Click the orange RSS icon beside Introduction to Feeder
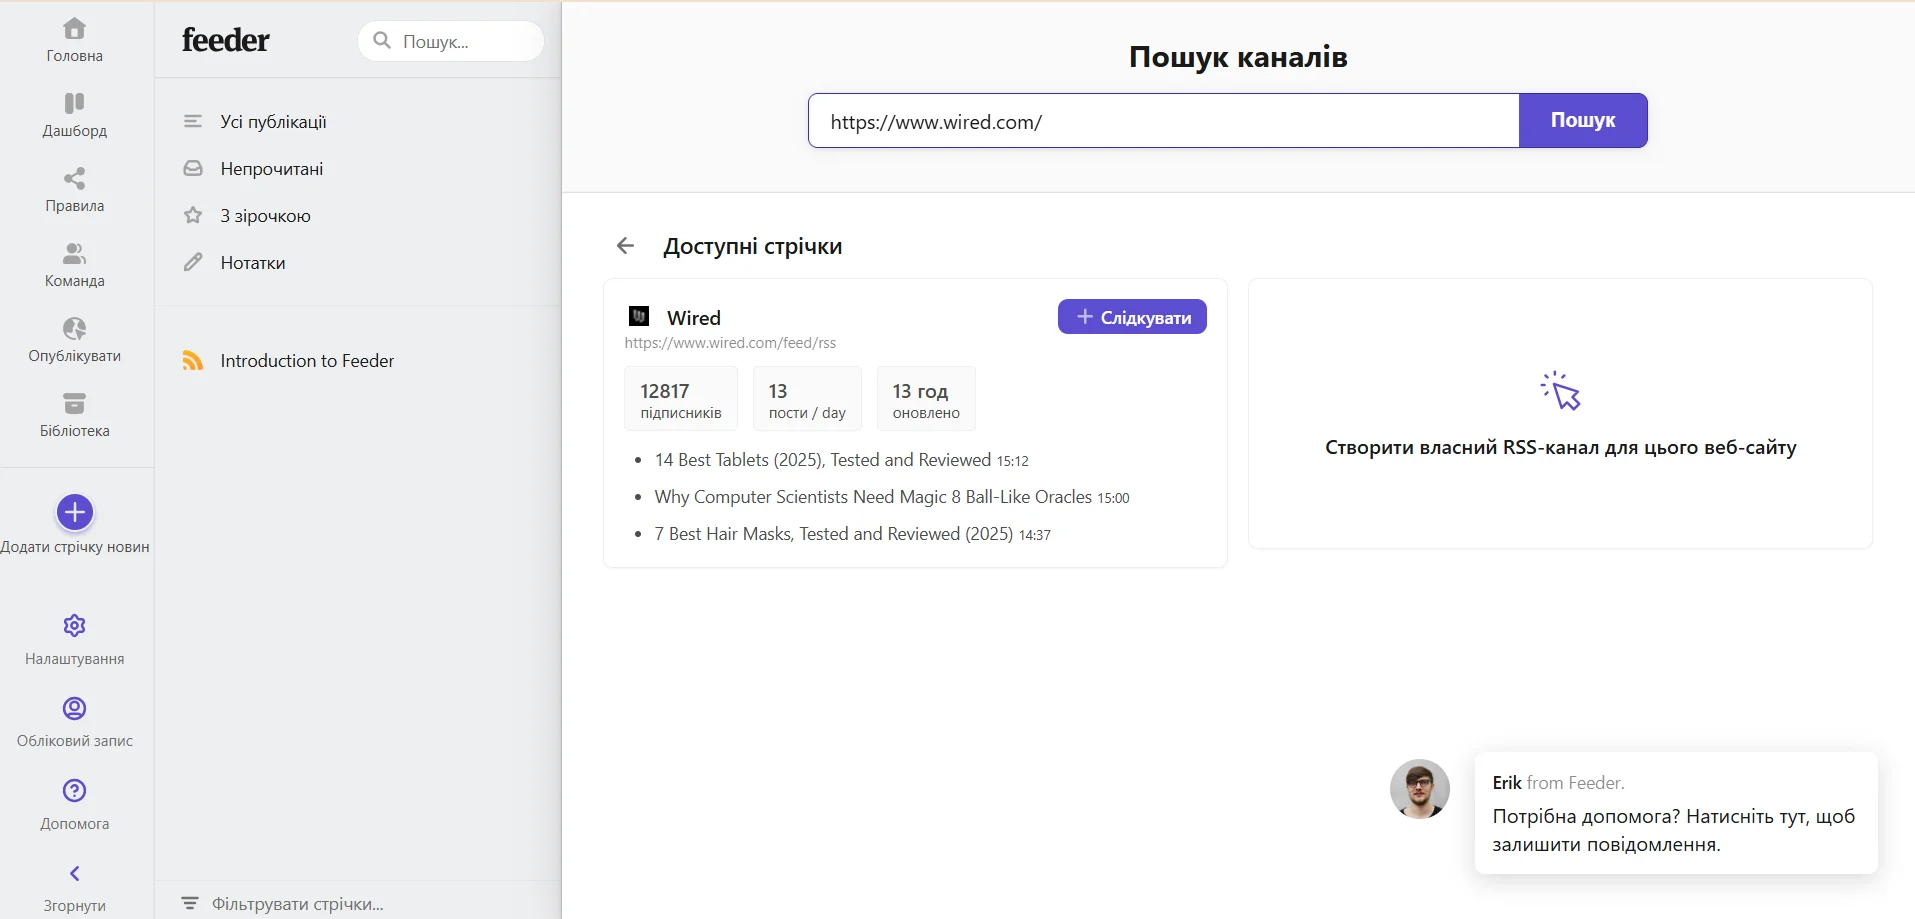Screen dimensions: 1915x919 click(193, 360)
